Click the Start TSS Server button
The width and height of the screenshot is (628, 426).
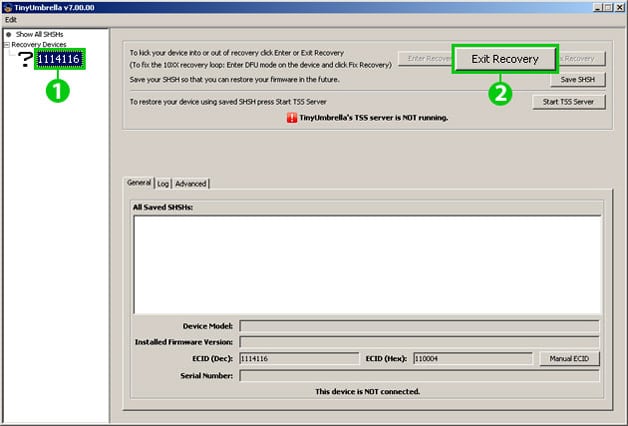(x=568, y=102)
